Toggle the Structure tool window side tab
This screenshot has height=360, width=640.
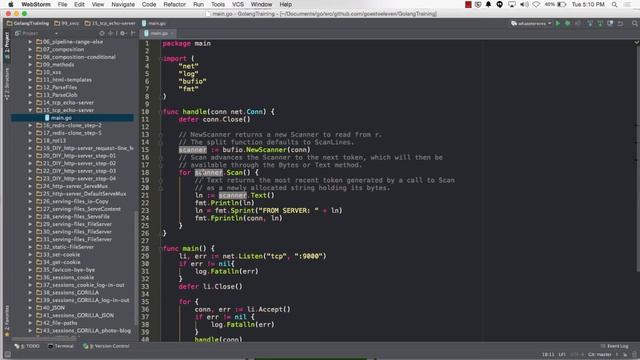coord(7,84)
